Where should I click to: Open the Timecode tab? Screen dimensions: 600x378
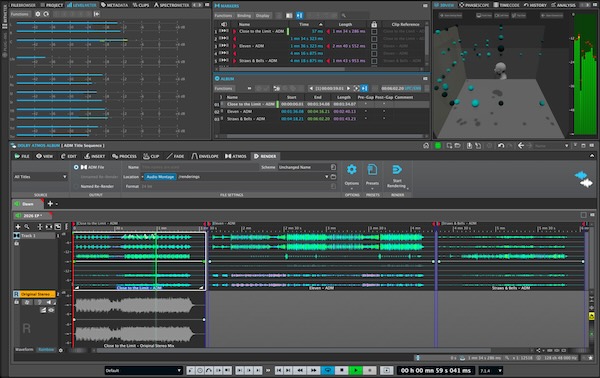coord(506,5)
